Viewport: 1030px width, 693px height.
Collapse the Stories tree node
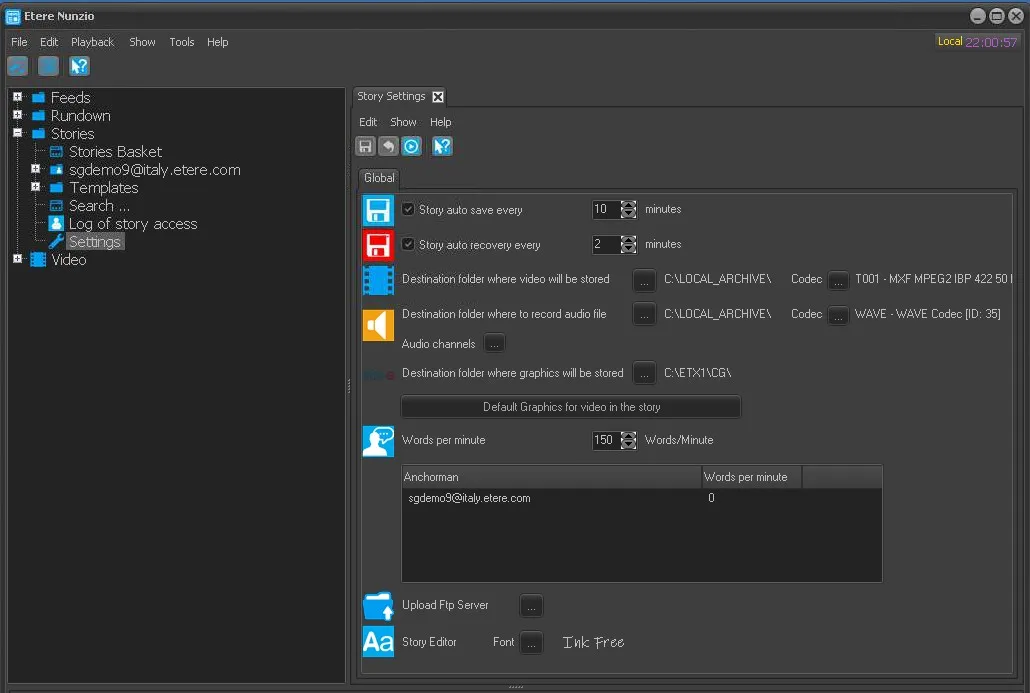point(17,134)
